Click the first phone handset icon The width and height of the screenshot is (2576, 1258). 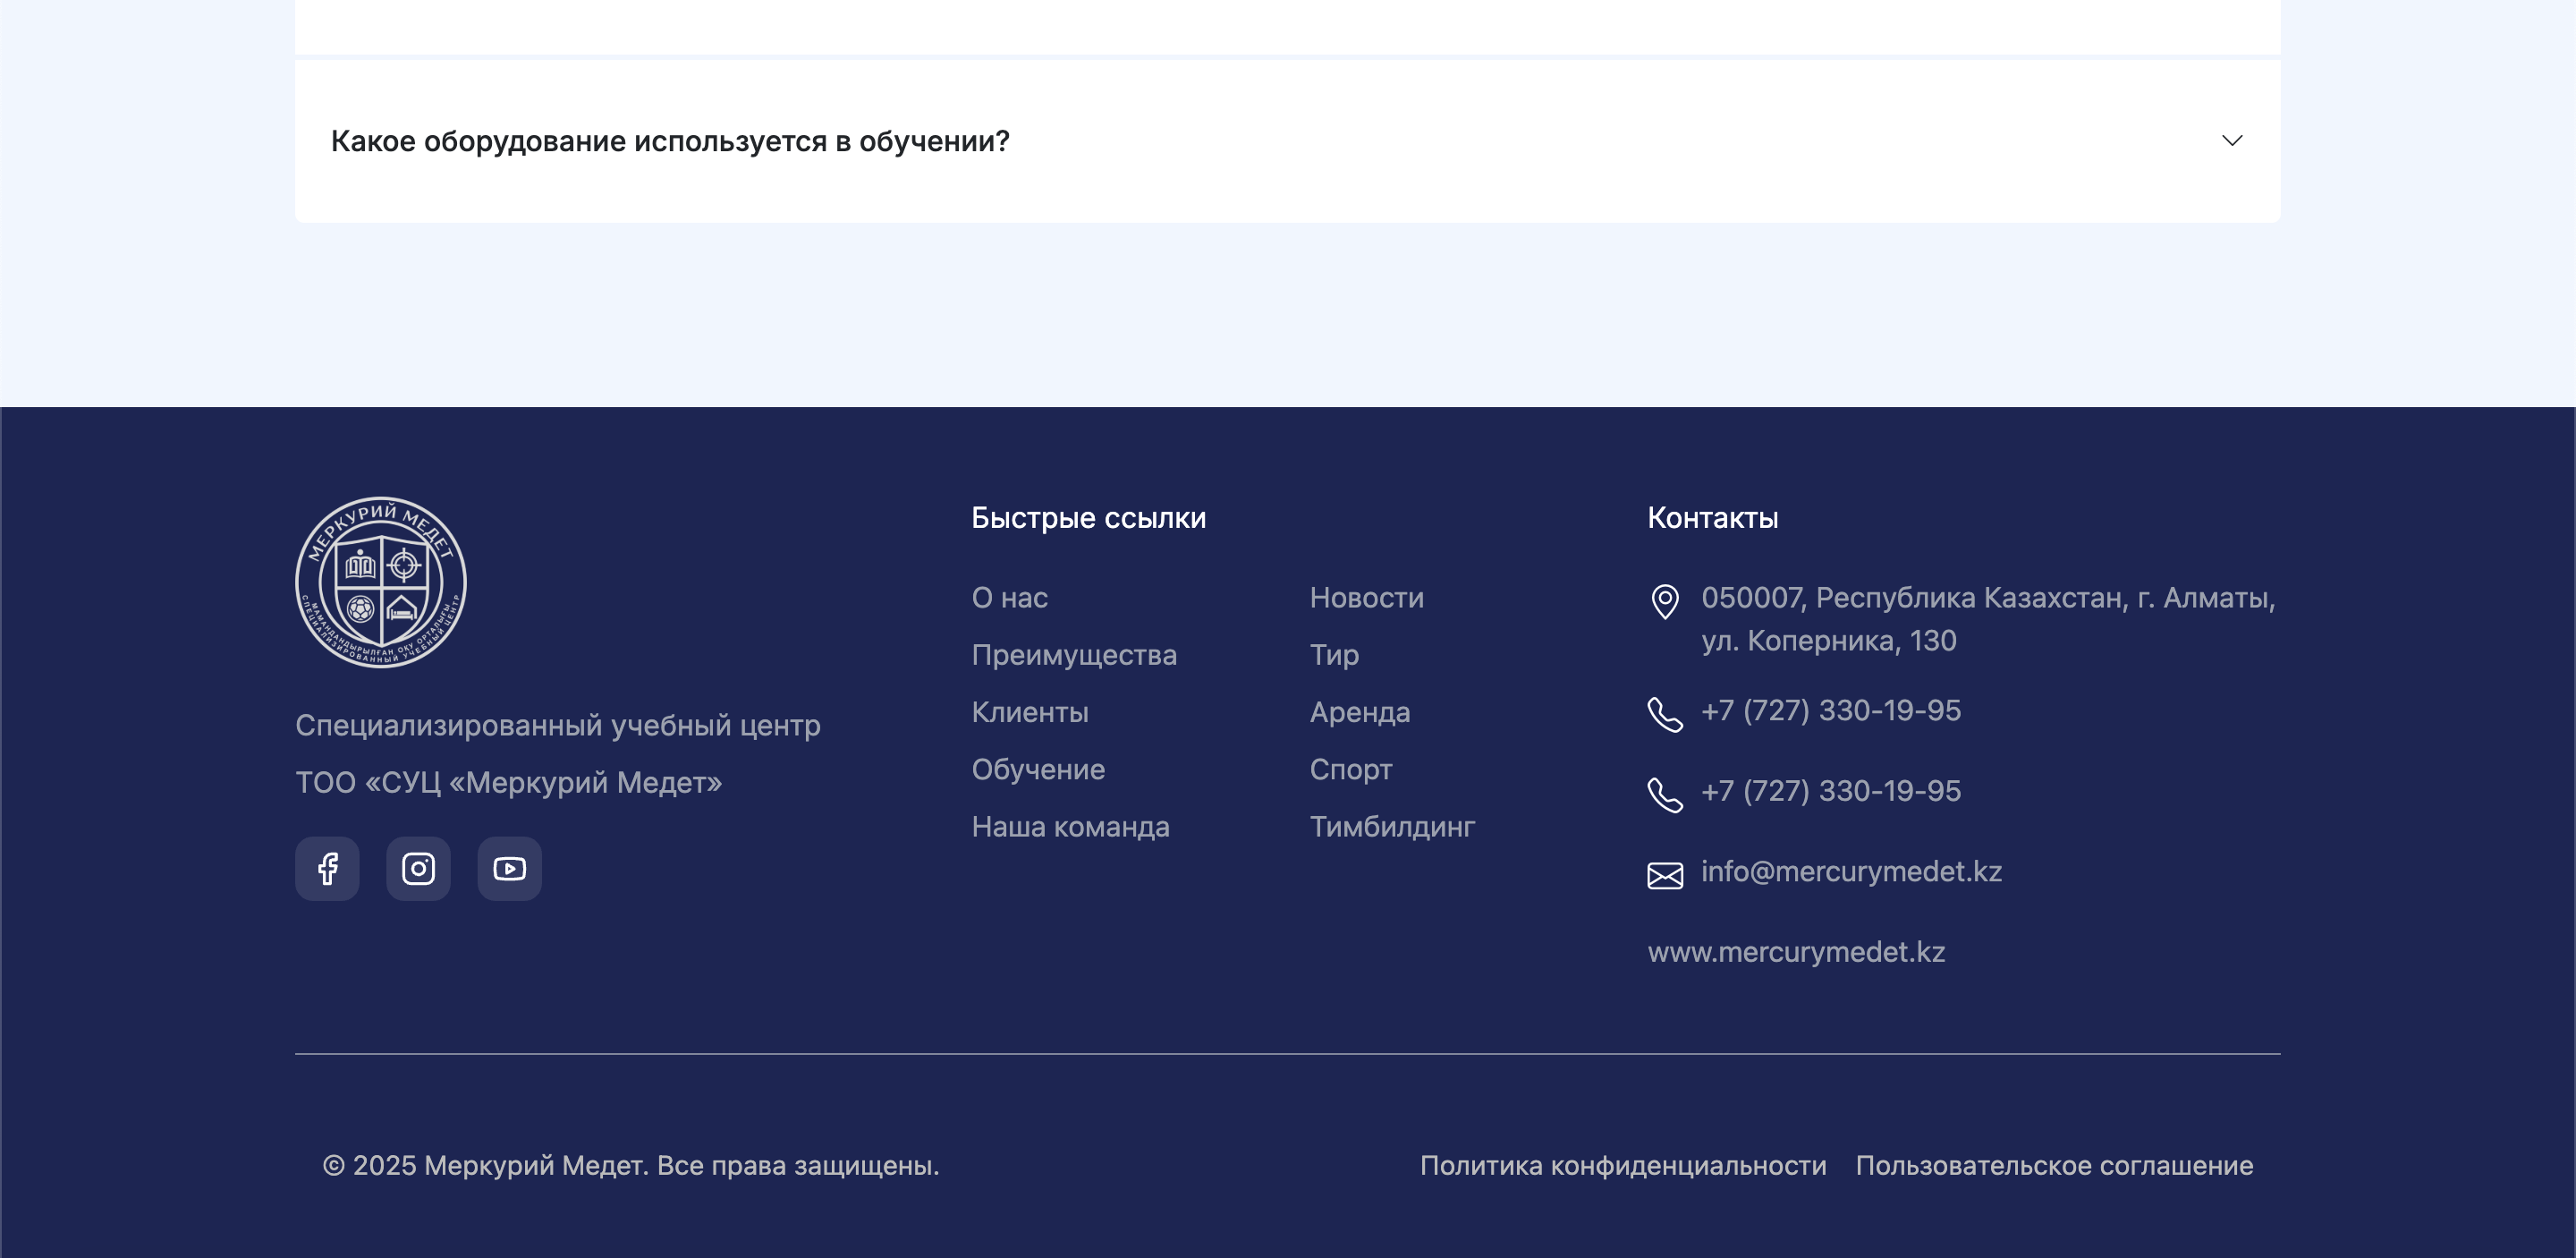pos(1665,714)
